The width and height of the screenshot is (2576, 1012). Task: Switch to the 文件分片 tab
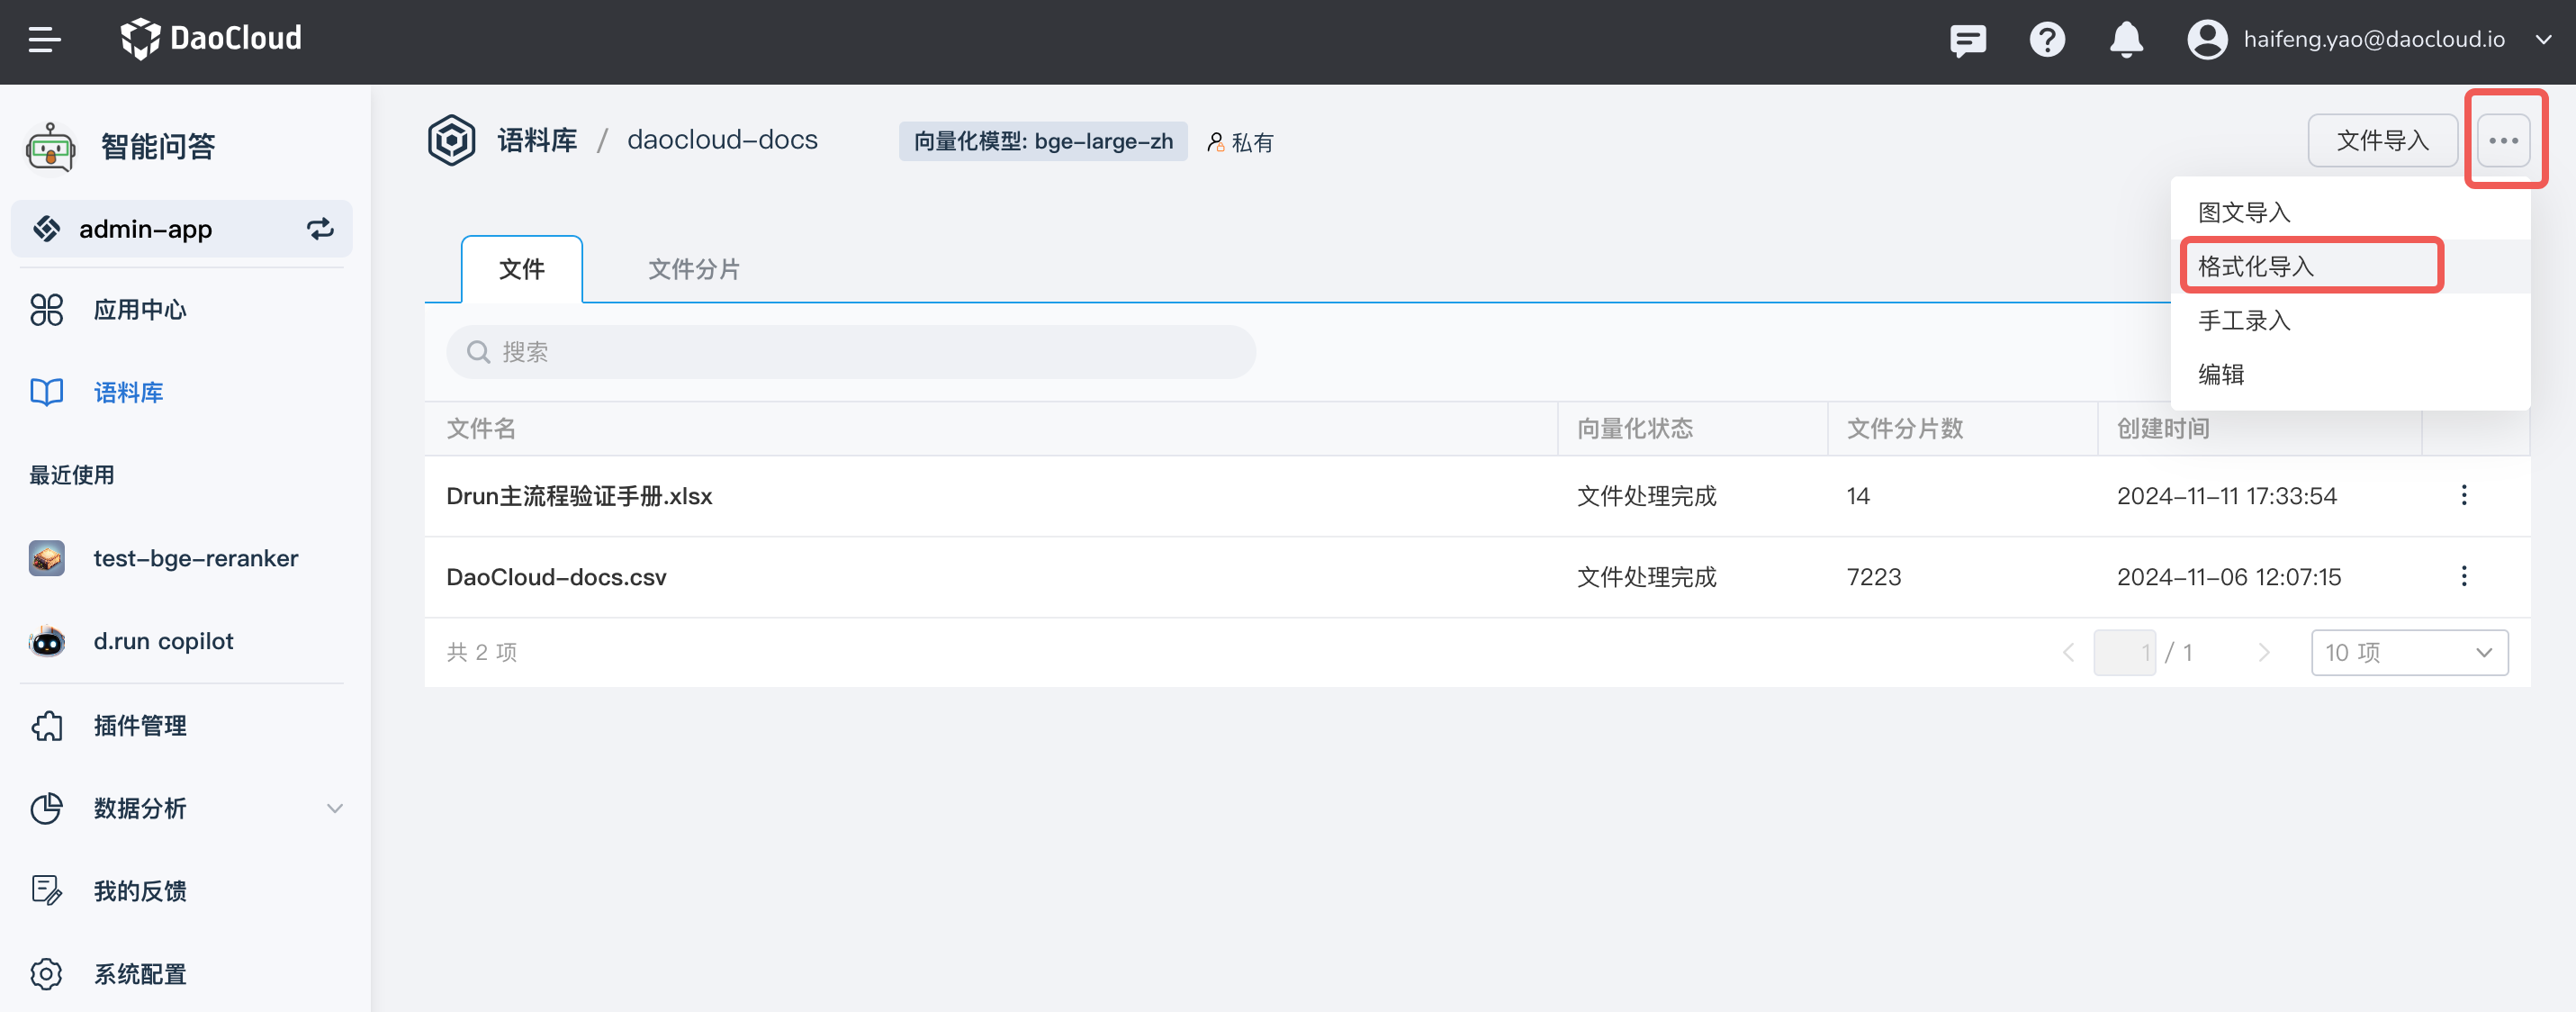coord(694,268)
